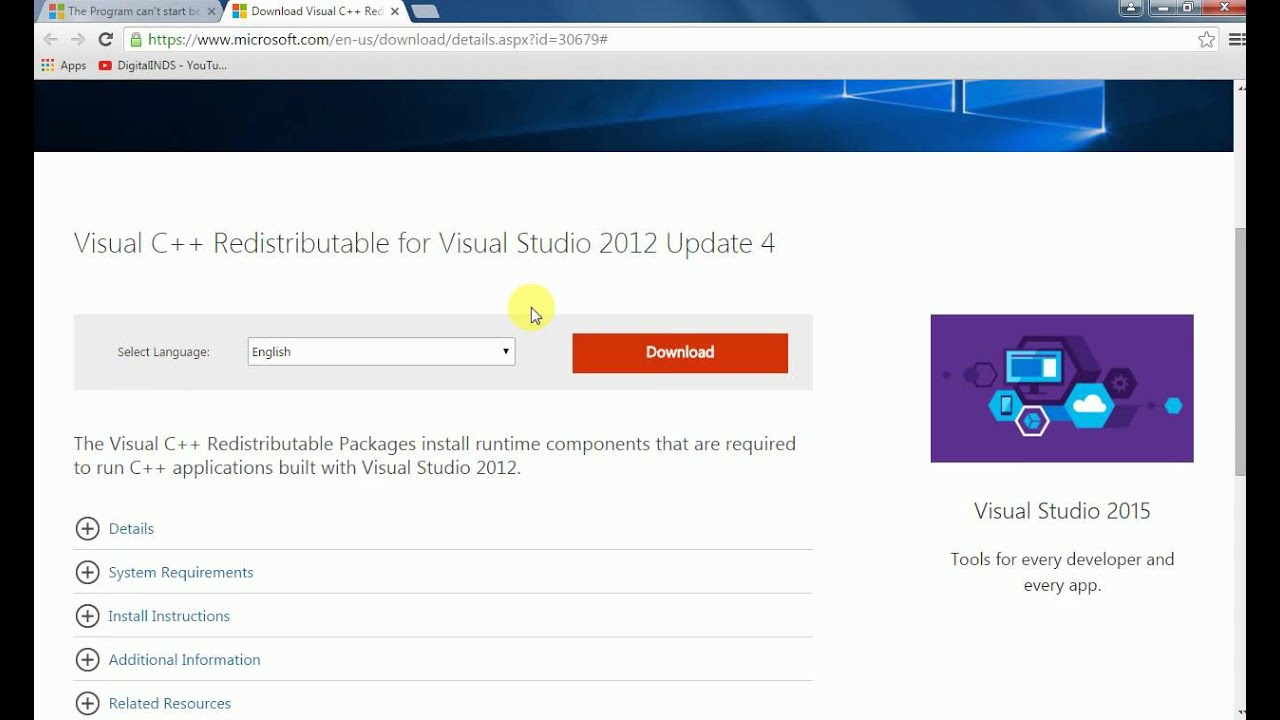
Task: Click the page title Visual C++ Redistributable heading
Action: (x=424, y=243)
